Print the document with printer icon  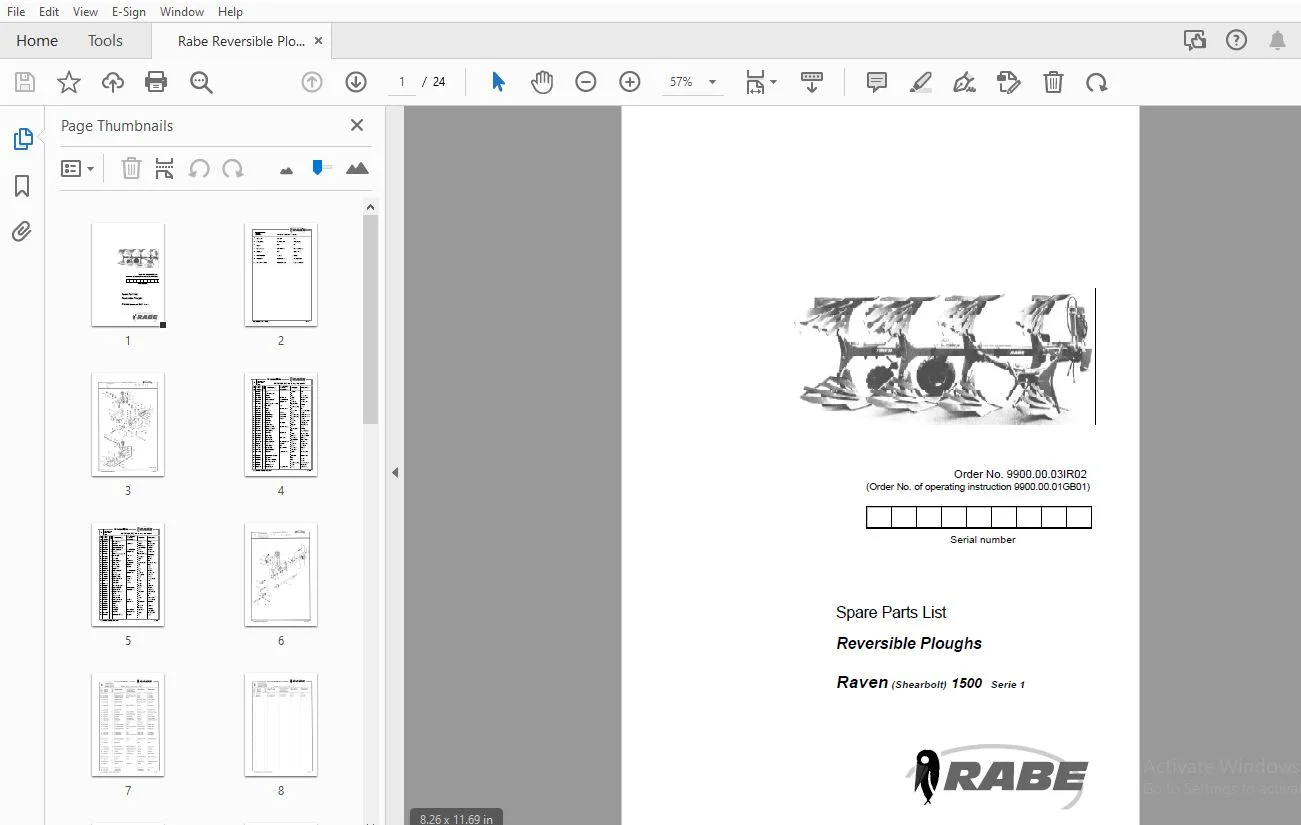coord(156,82)
